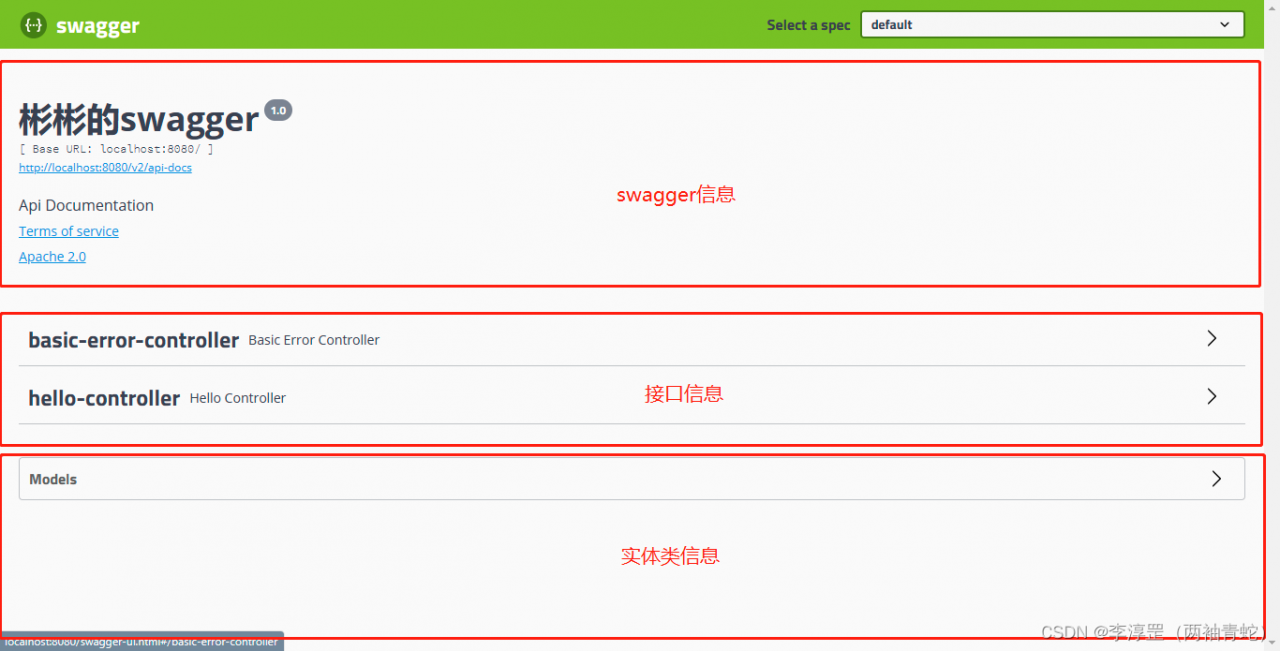Viewport: 1280px width, 651px height.
Task: Expand the hello-controller section chevron
Action: point(1212,397)
